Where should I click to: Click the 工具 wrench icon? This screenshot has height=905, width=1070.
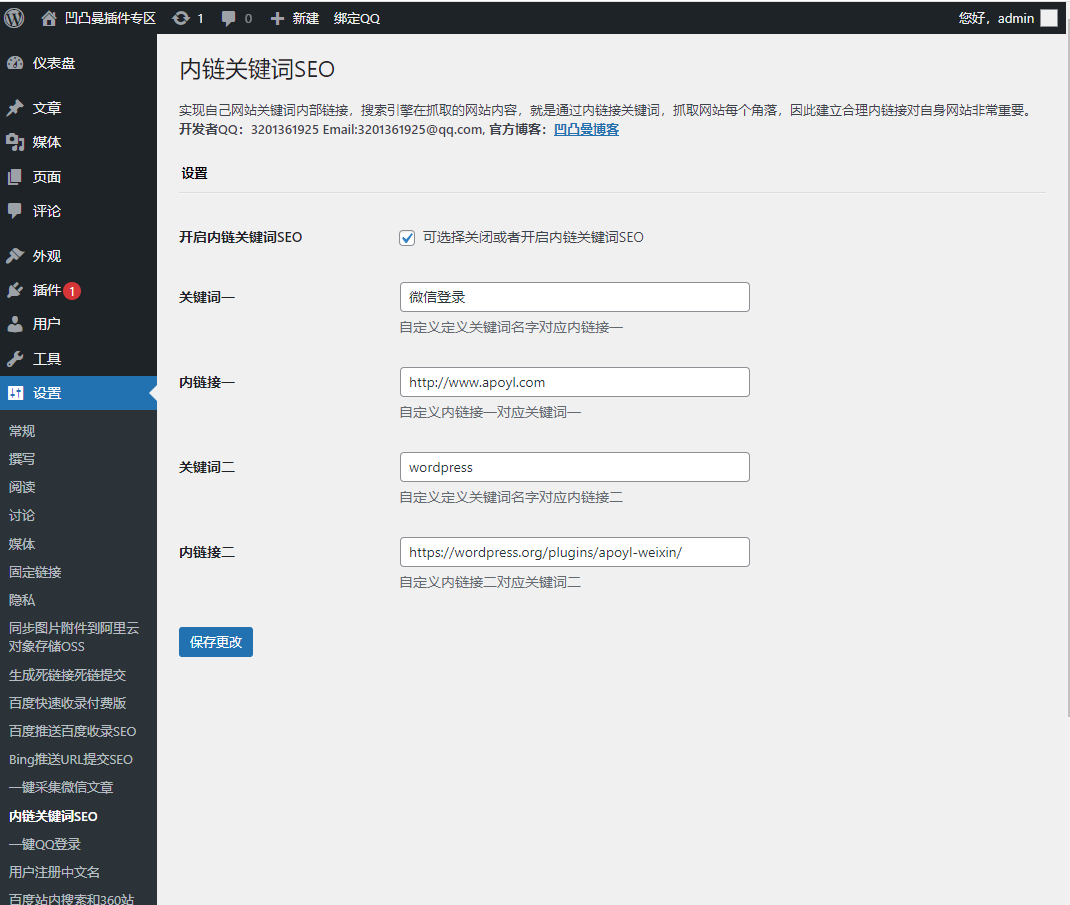coord(15,358)
